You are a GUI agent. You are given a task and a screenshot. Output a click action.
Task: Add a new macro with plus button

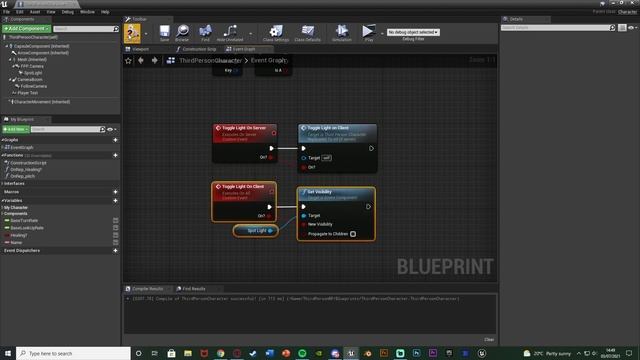point(116,192)
